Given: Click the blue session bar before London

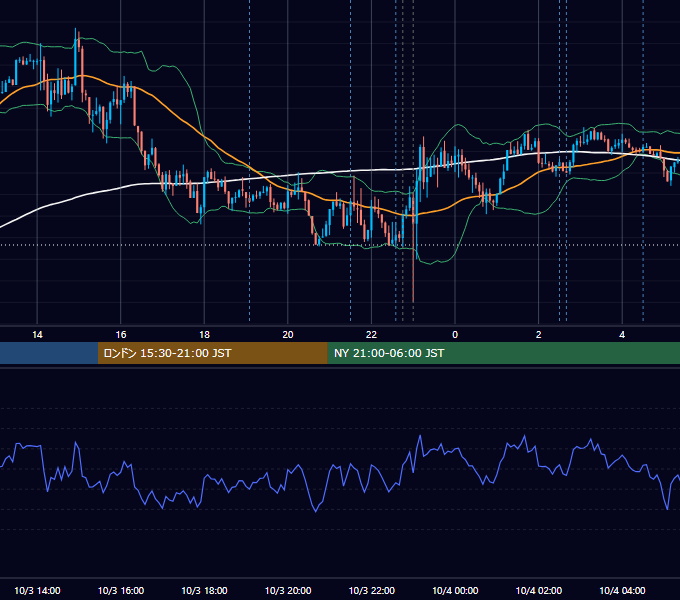Looking at the screenshot, I should [x=49, y=353].
